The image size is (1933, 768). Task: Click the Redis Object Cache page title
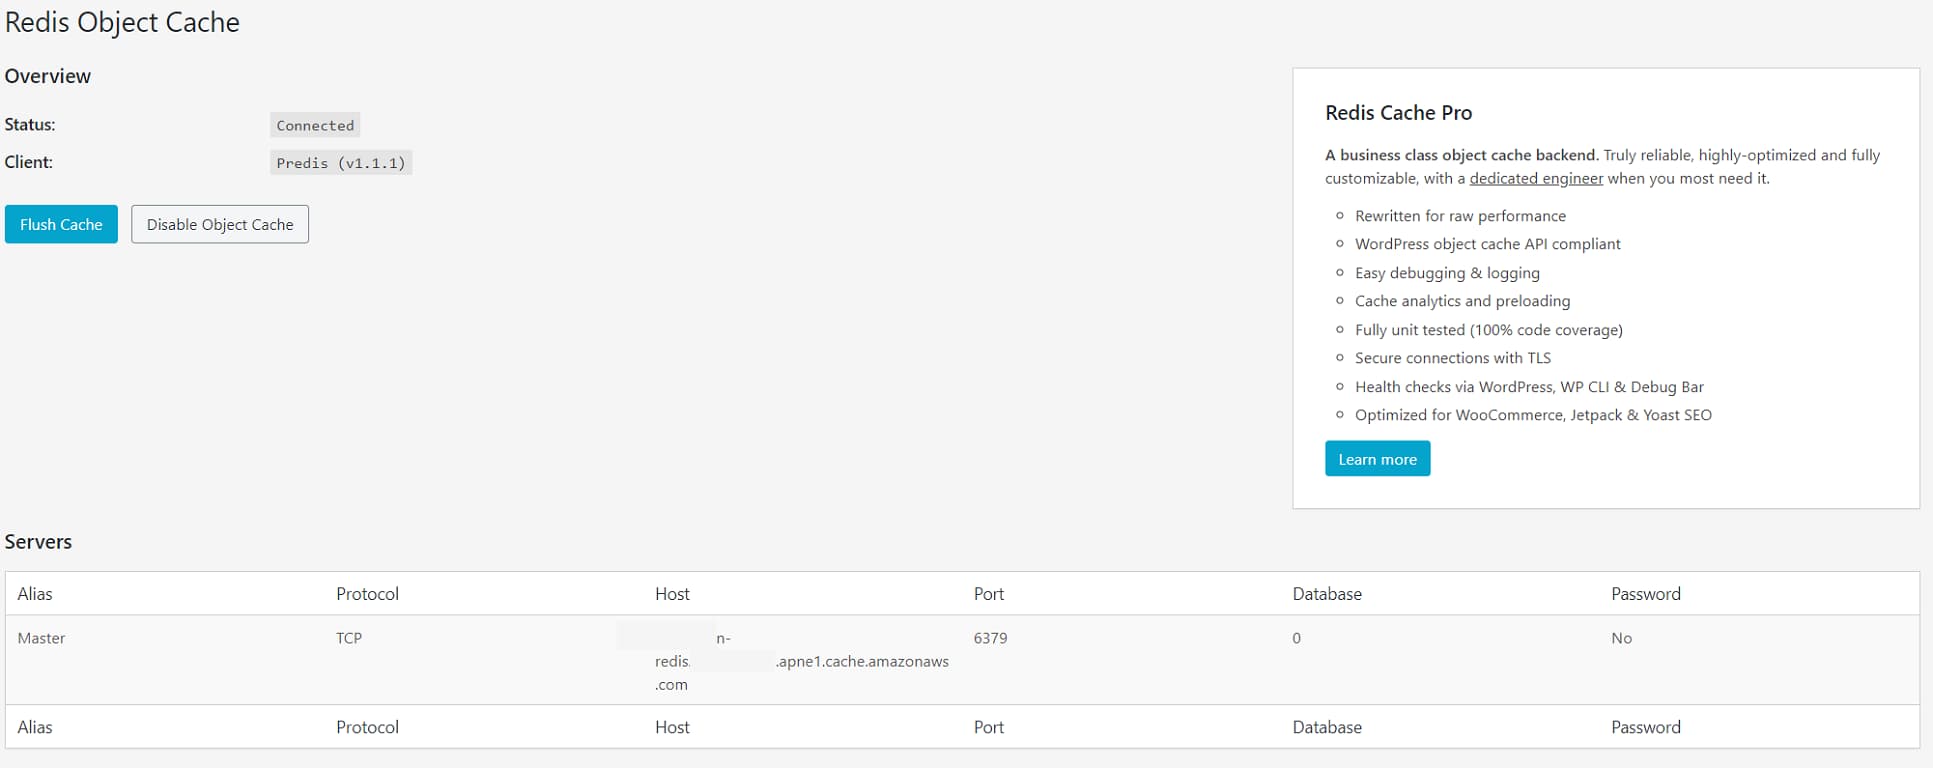tap(122, 22)
